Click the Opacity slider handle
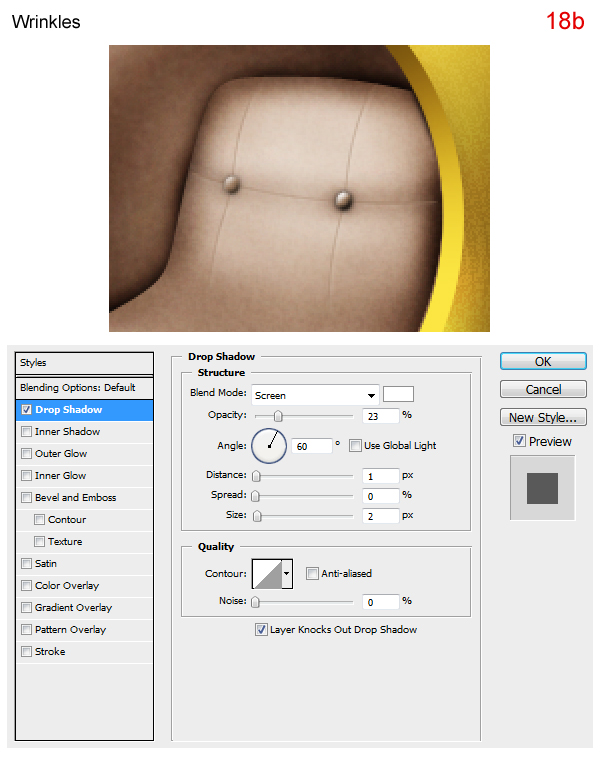This screenshot has height=760, width=600. [278, 416]
